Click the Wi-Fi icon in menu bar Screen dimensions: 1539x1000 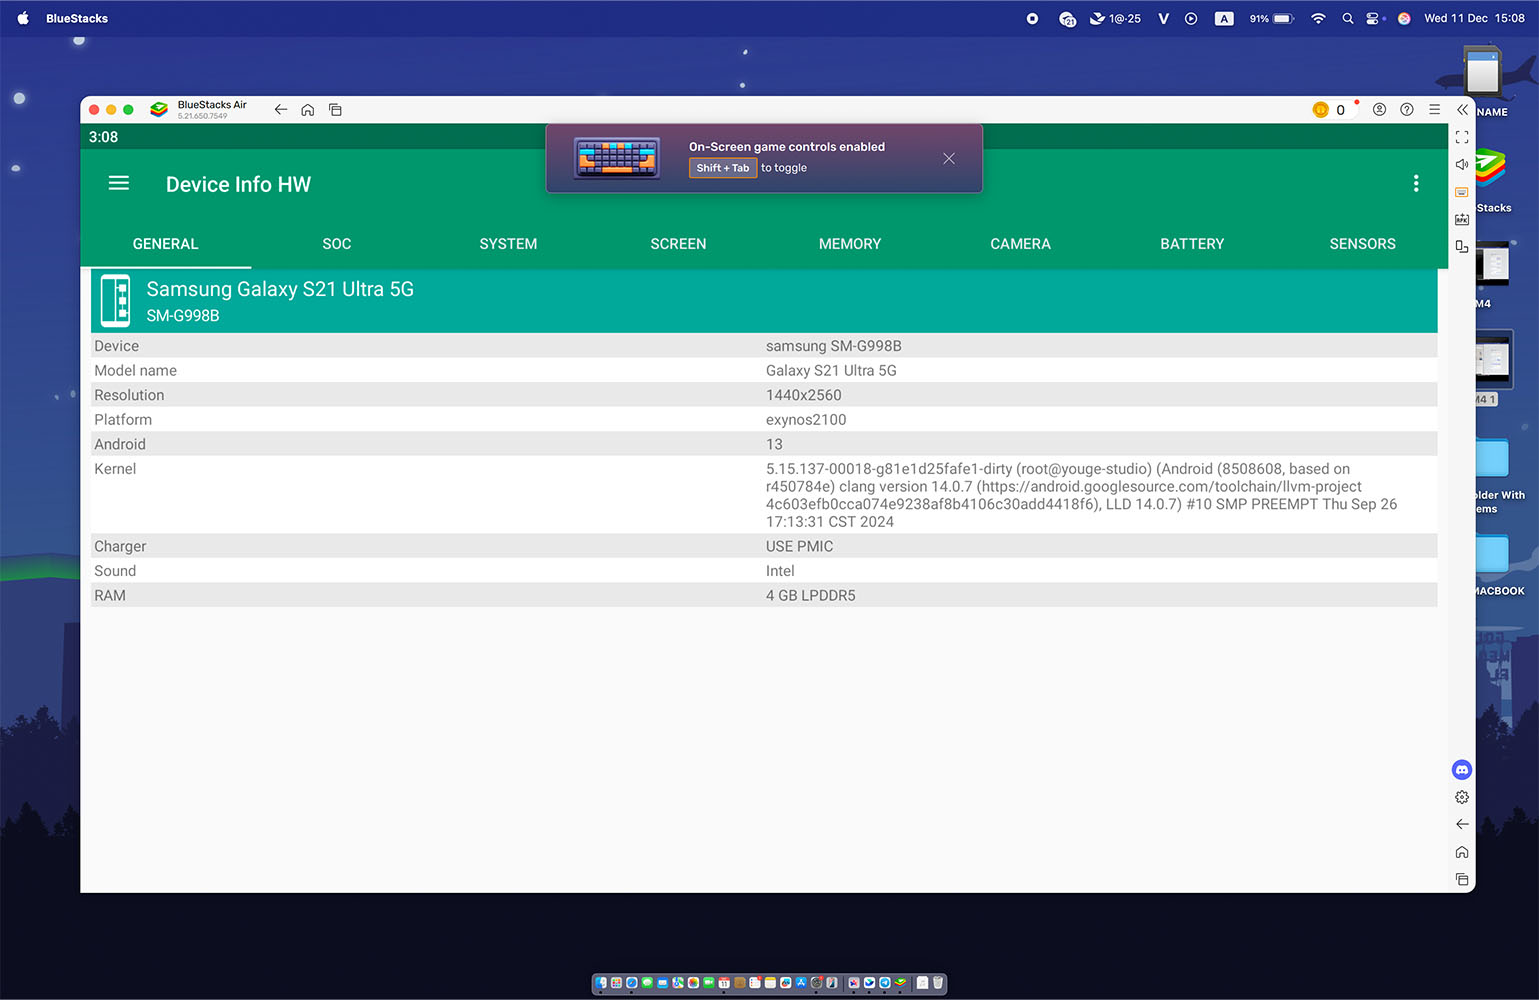[x=1318, y=18]
